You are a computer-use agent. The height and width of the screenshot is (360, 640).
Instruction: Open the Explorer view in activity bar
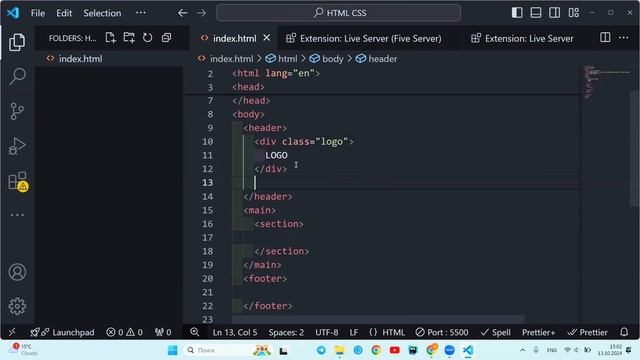[17, 42]
